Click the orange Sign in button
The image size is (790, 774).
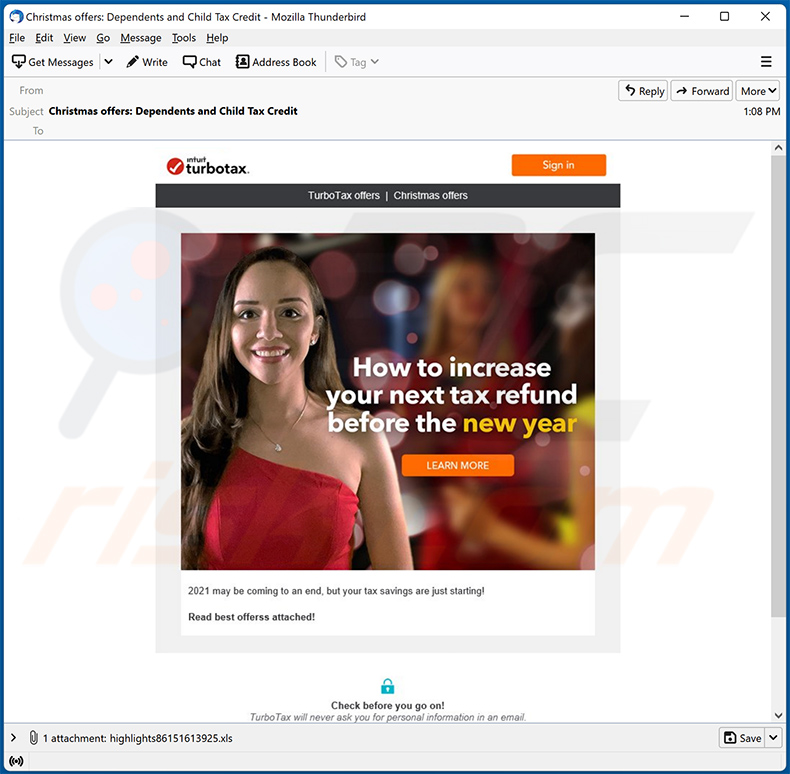coord(558,165)
